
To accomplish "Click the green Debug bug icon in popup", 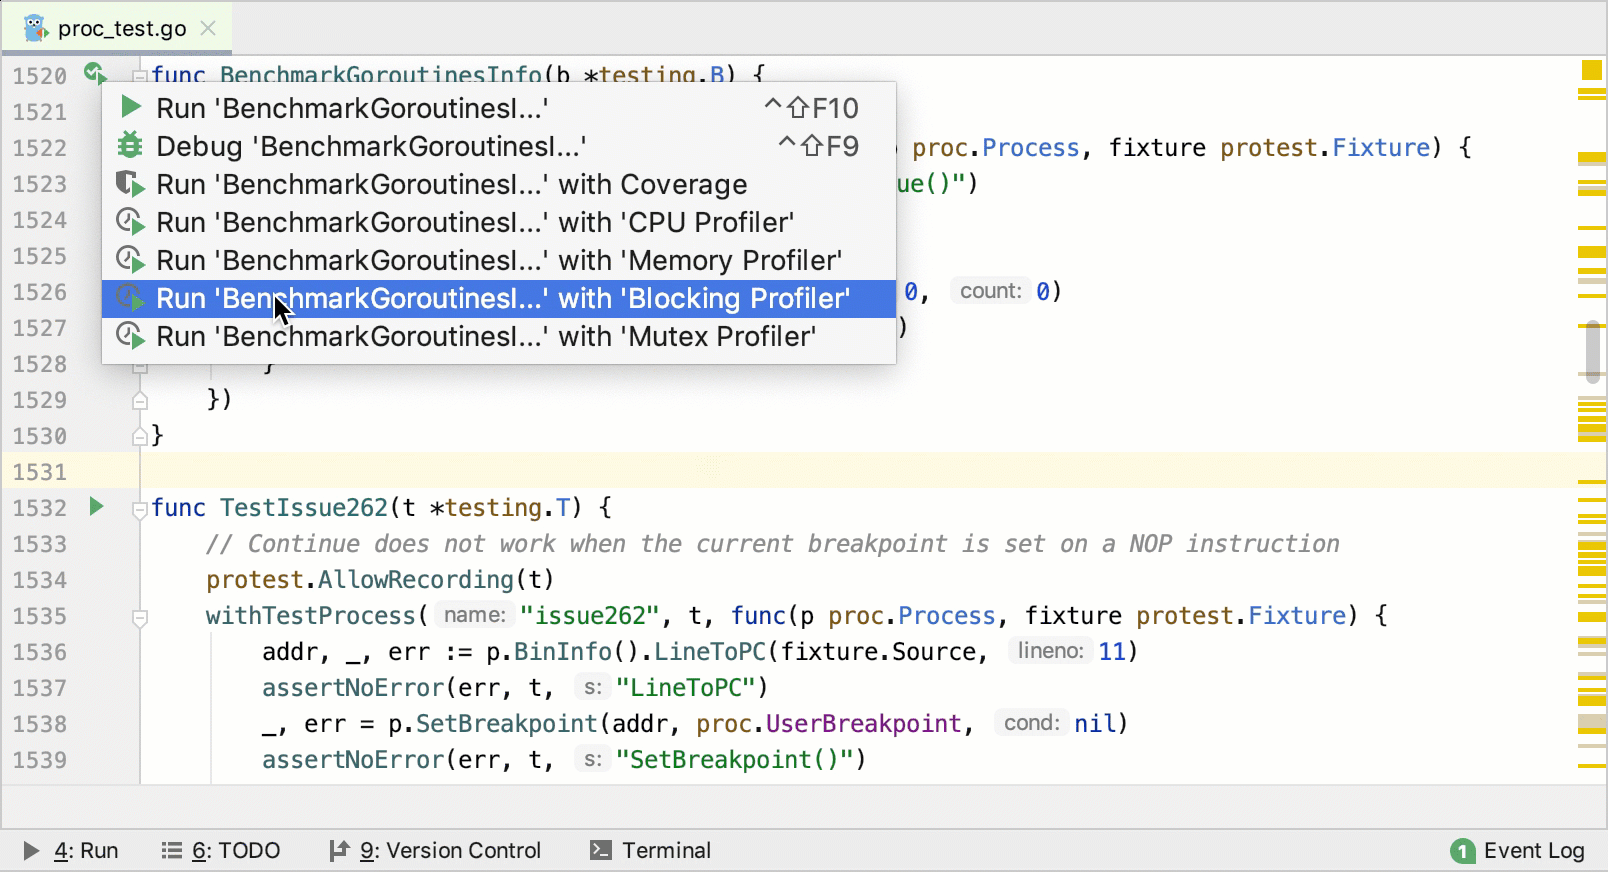I will (x=130, y=145).
